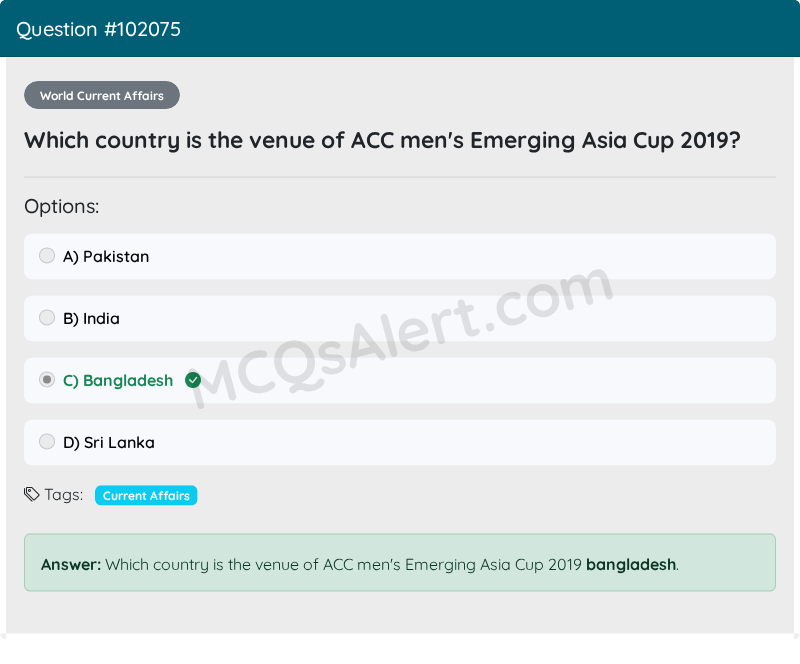
Task: Click the "Options:" heading
Action: pyautogui.click(x=62, y=207)
